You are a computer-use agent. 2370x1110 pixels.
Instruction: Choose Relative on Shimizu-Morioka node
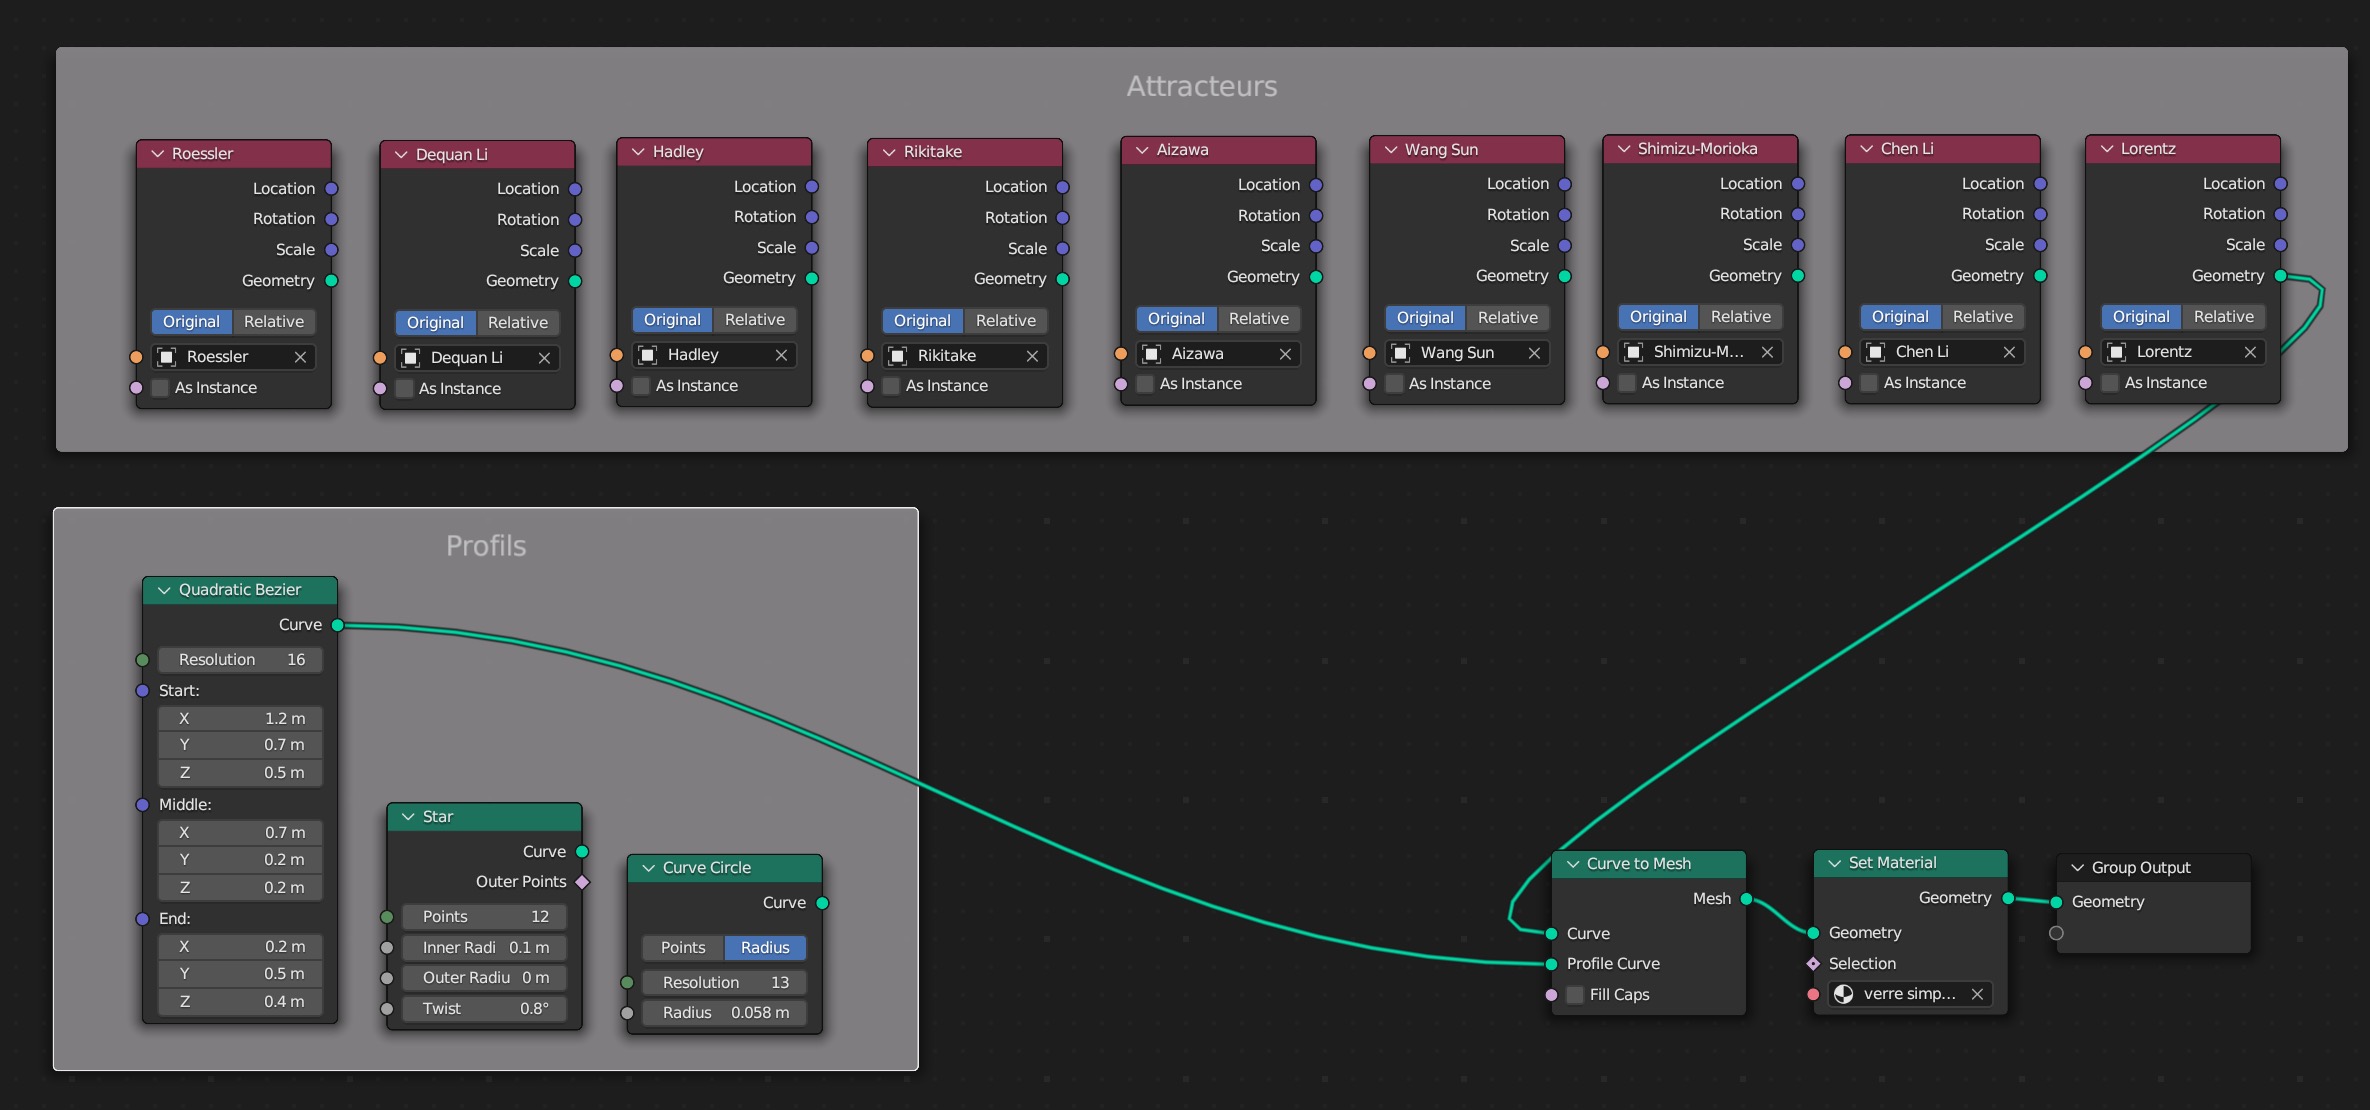(x=1740, y=317)
